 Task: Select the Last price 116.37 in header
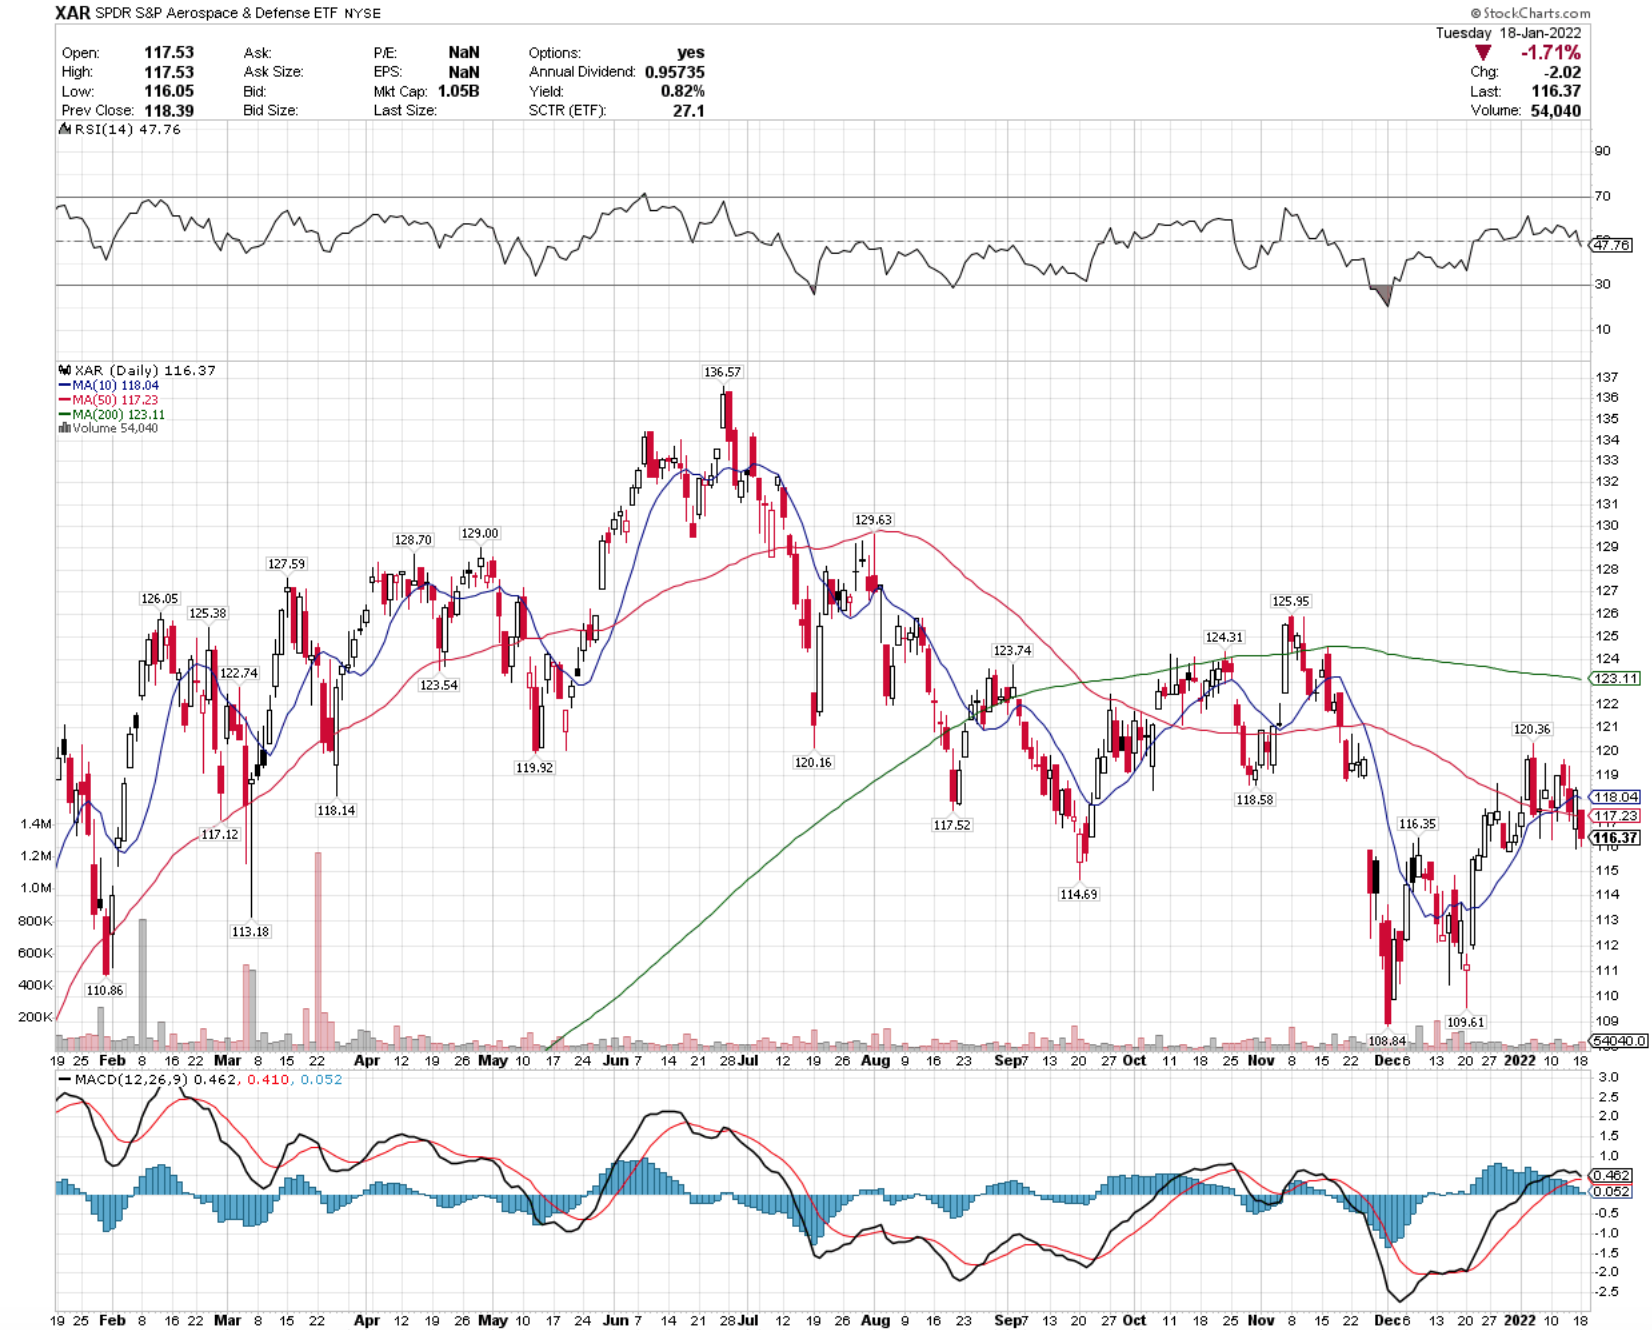1556,91
